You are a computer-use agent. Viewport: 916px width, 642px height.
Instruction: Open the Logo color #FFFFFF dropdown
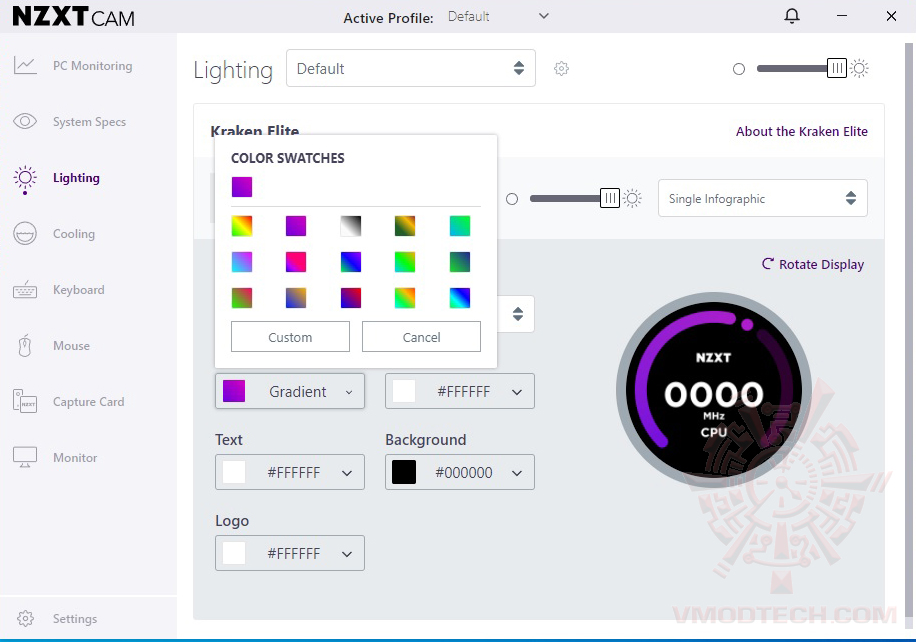[290, 553]
